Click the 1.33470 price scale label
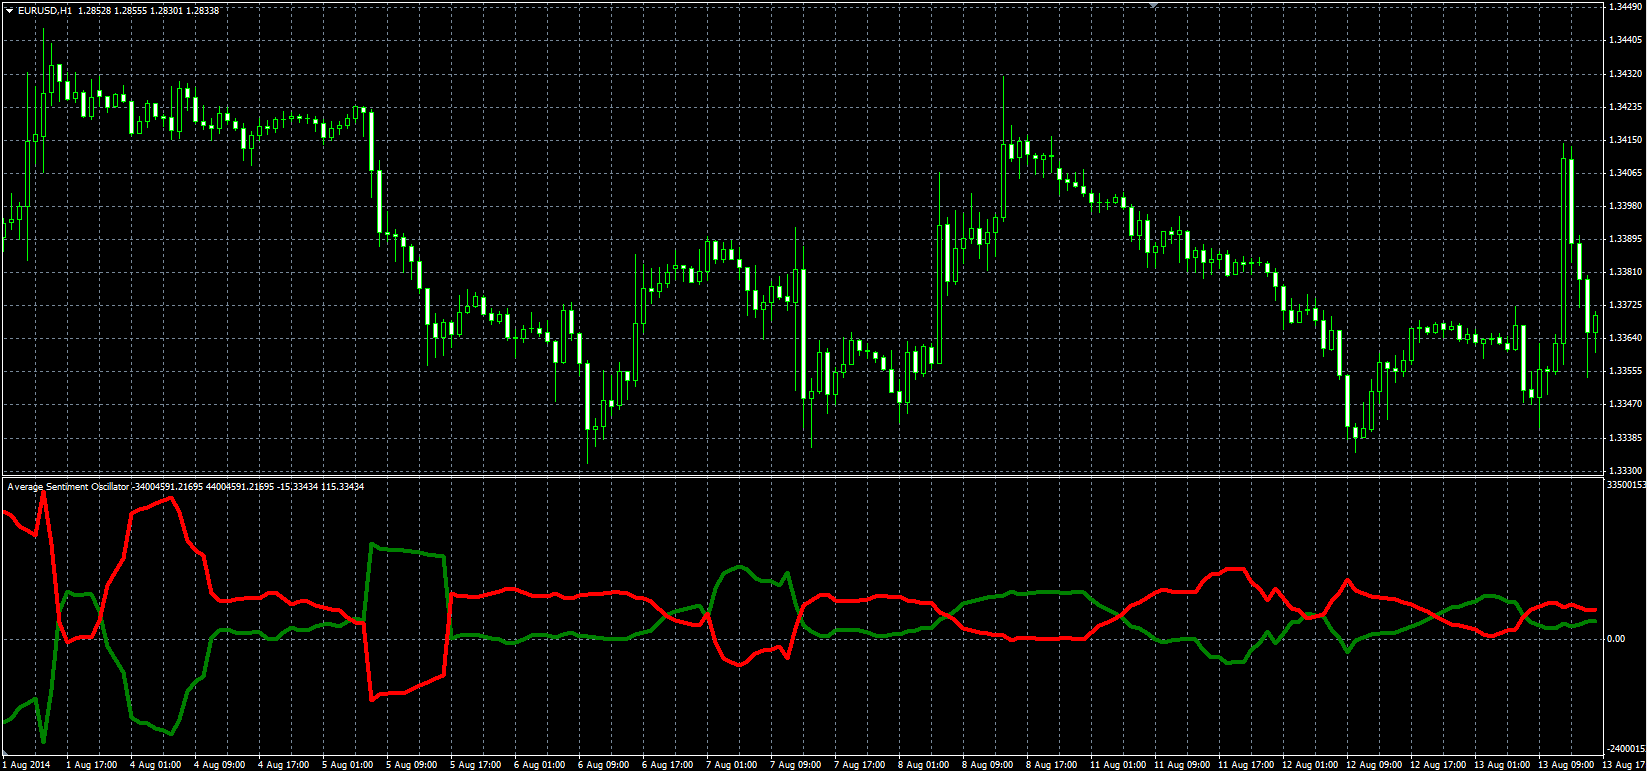 tap(1624, 404)
